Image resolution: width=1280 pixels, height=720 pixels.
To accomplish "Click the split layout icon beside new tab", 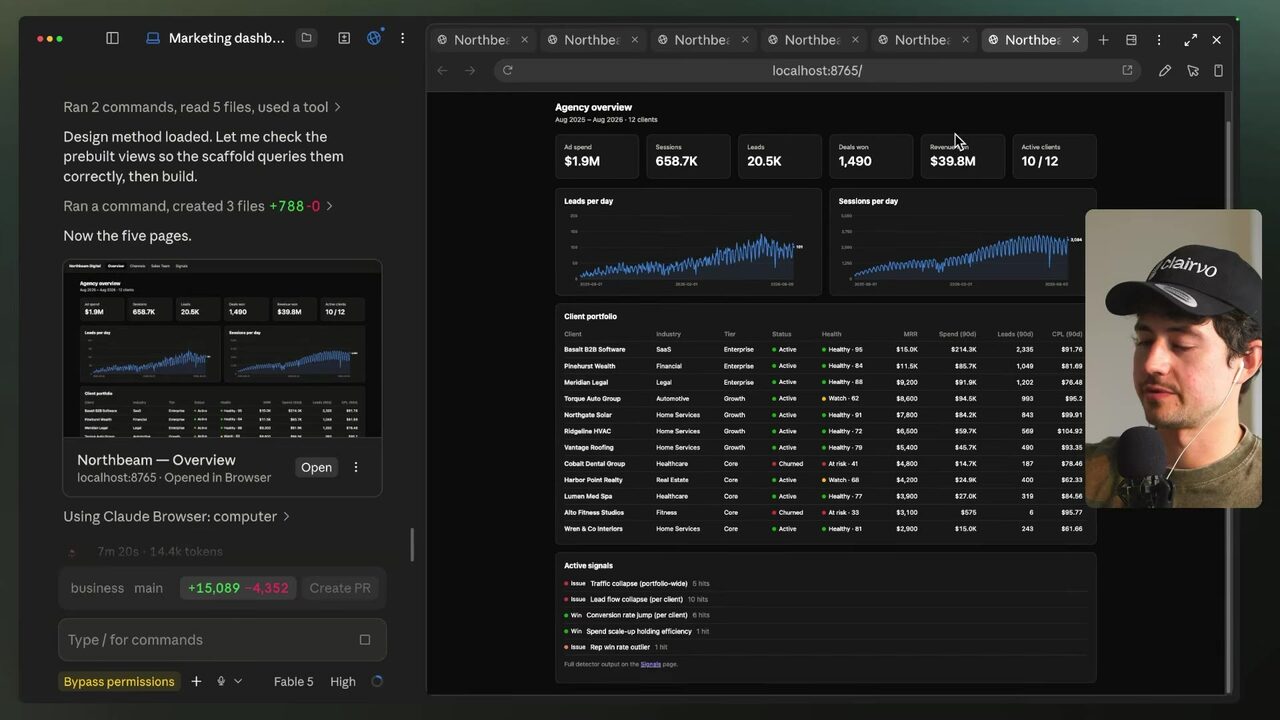I will (x=1131, y=40).
